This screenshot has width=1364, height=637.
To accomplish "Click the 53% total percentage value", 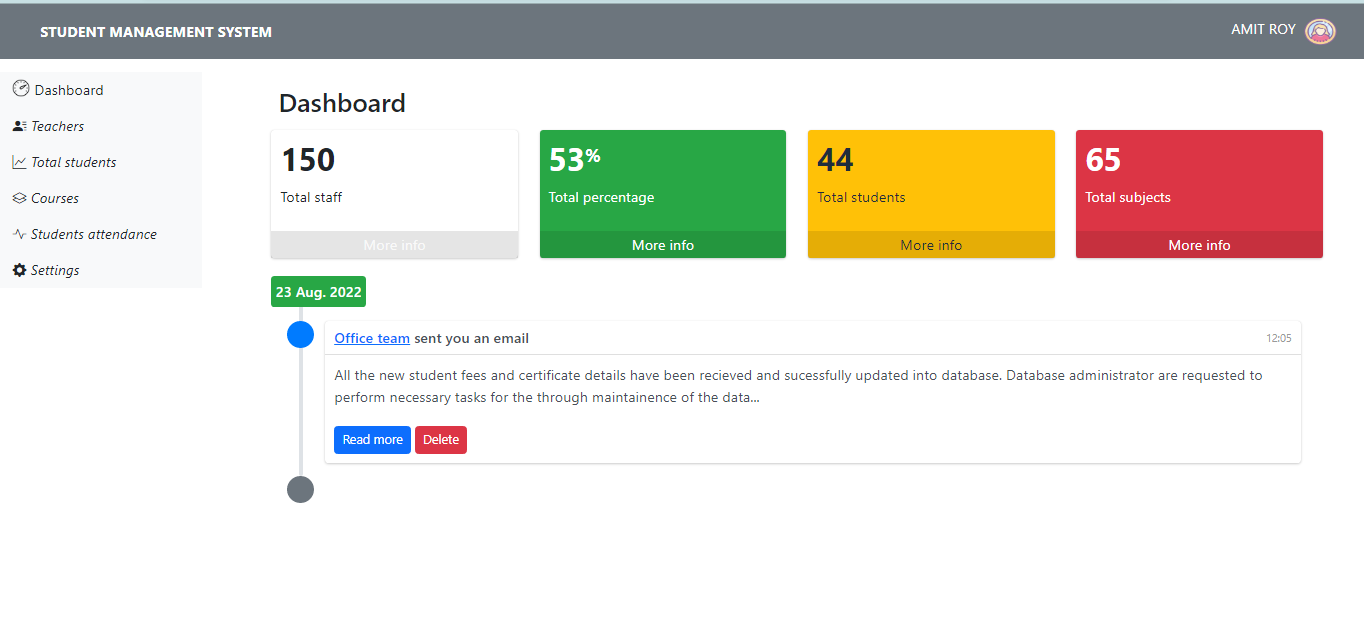I will pos(575,160).
